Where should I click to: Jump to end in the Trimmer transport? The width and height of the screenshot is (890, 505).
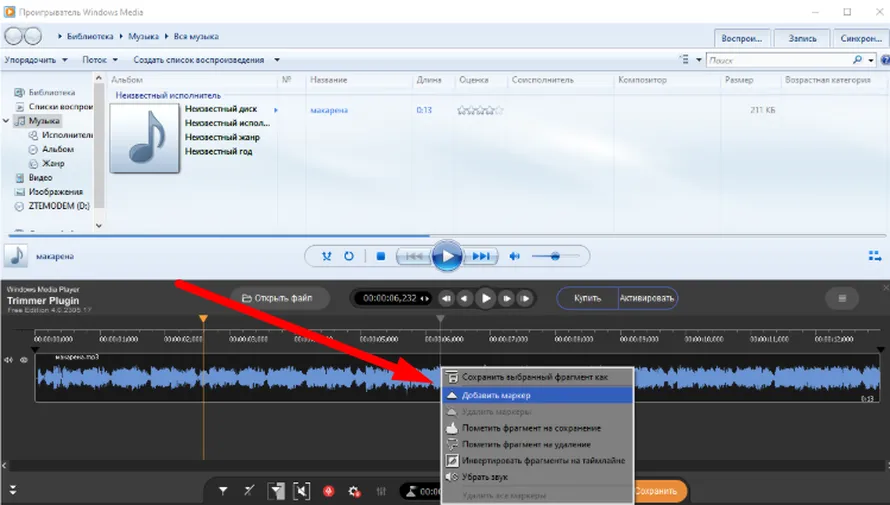tap(526, 298)
